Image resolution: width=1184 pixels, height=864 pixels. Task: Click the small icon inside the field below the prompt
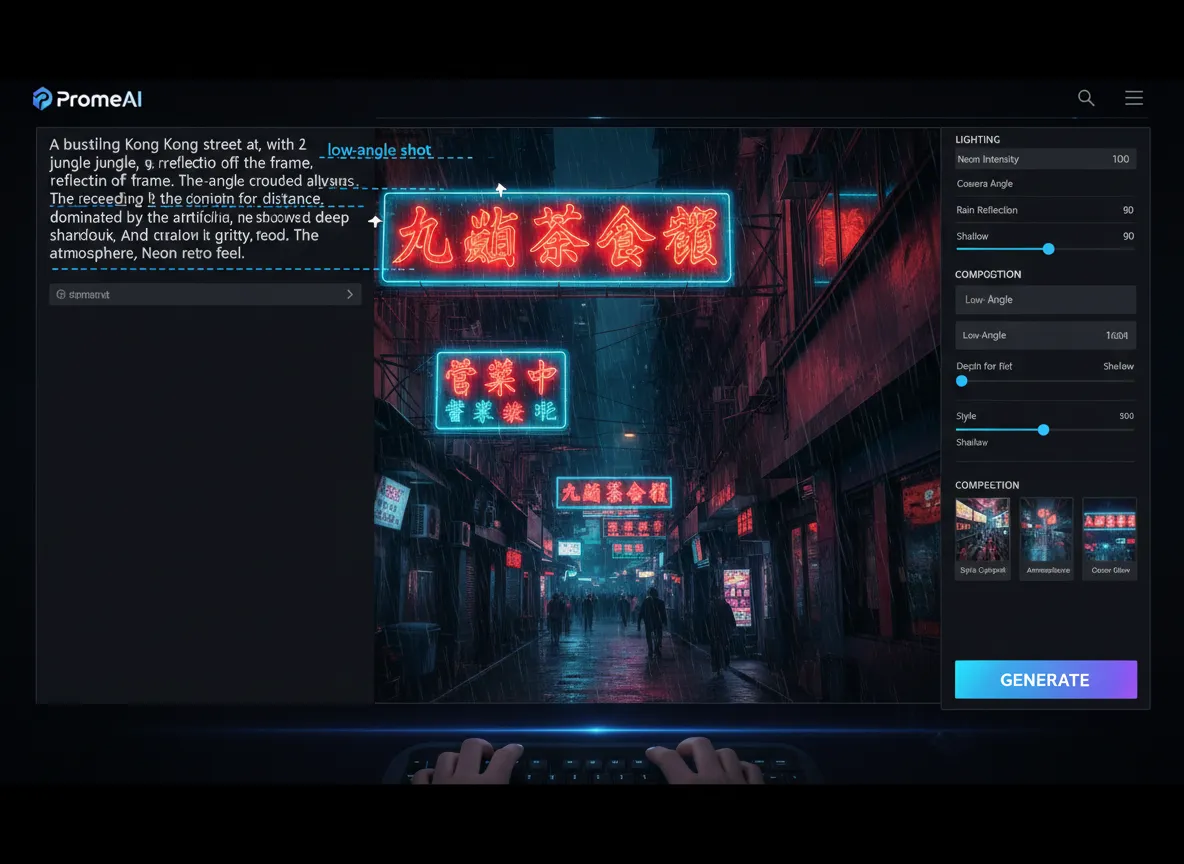(61, 295)
